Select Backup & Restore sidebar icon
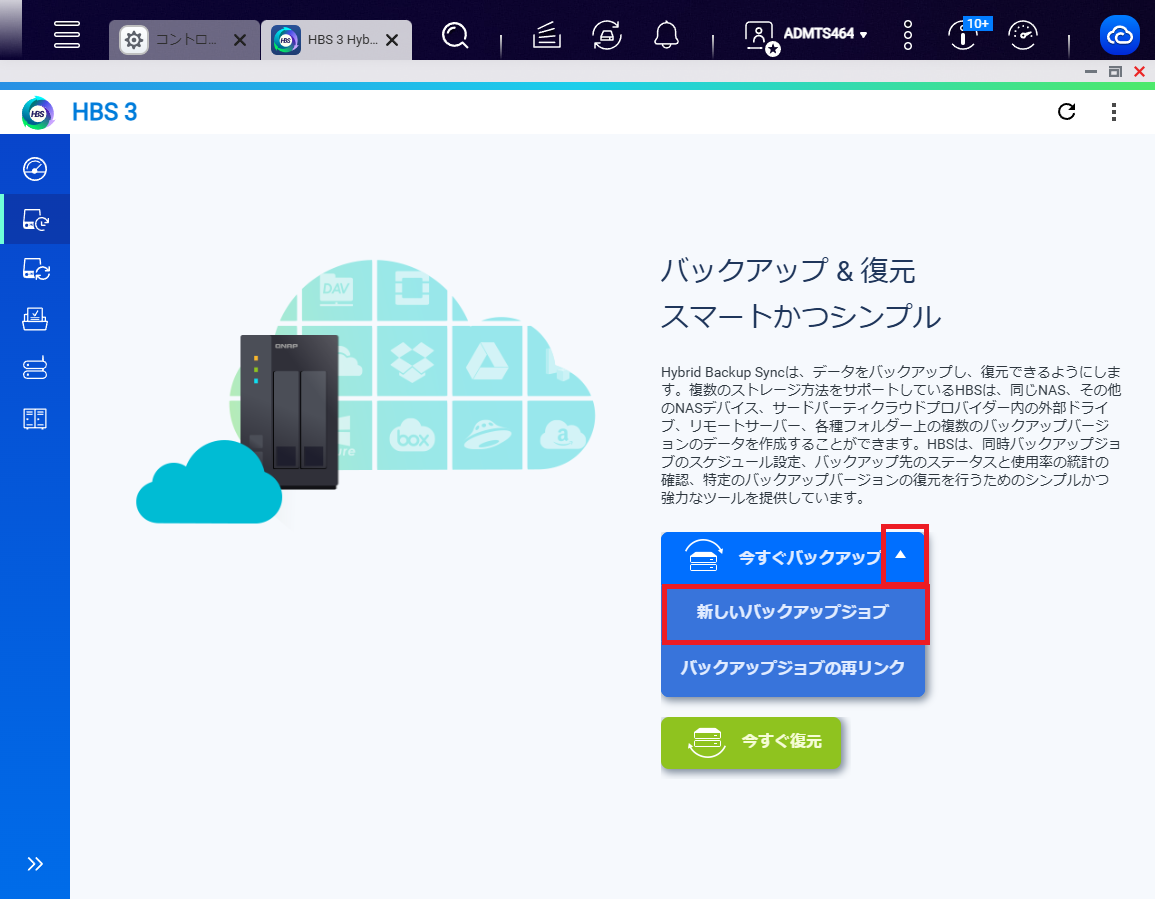The image size is (1155, 899). tap(35, 219)
